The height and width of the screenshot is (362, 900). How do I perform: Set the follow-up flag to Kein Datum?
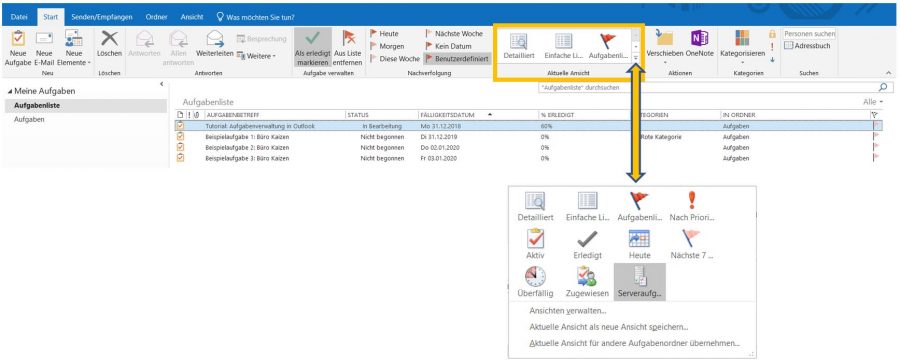point(448,46)
